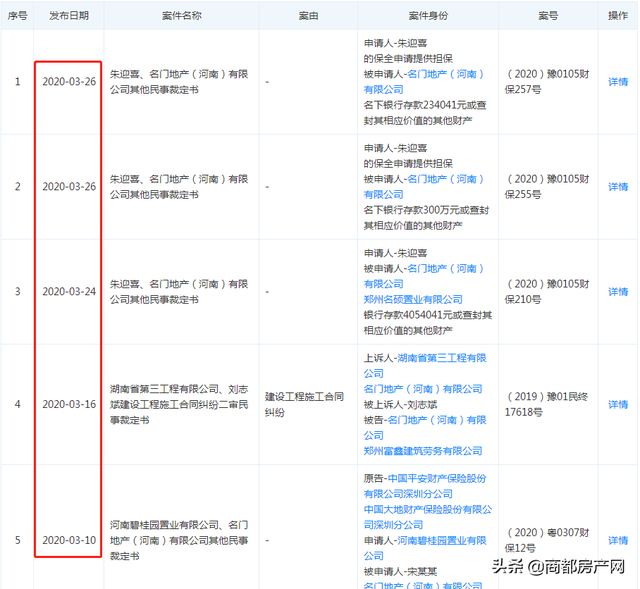Click case number （2019）豫01民终17618号
The width and height of the screenshot is (640, 589).
point(547,404)
